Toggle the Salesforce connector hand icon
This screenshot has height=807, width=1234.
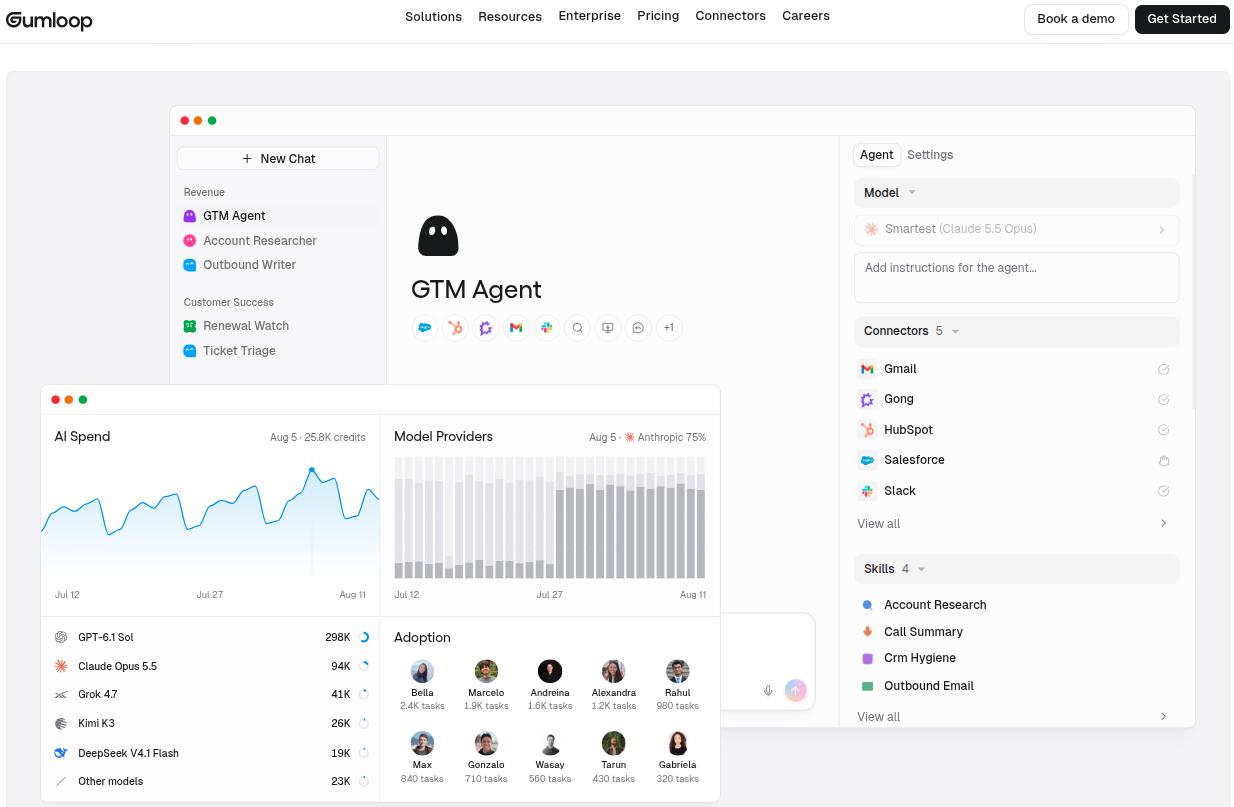[x=1163, y=461]
